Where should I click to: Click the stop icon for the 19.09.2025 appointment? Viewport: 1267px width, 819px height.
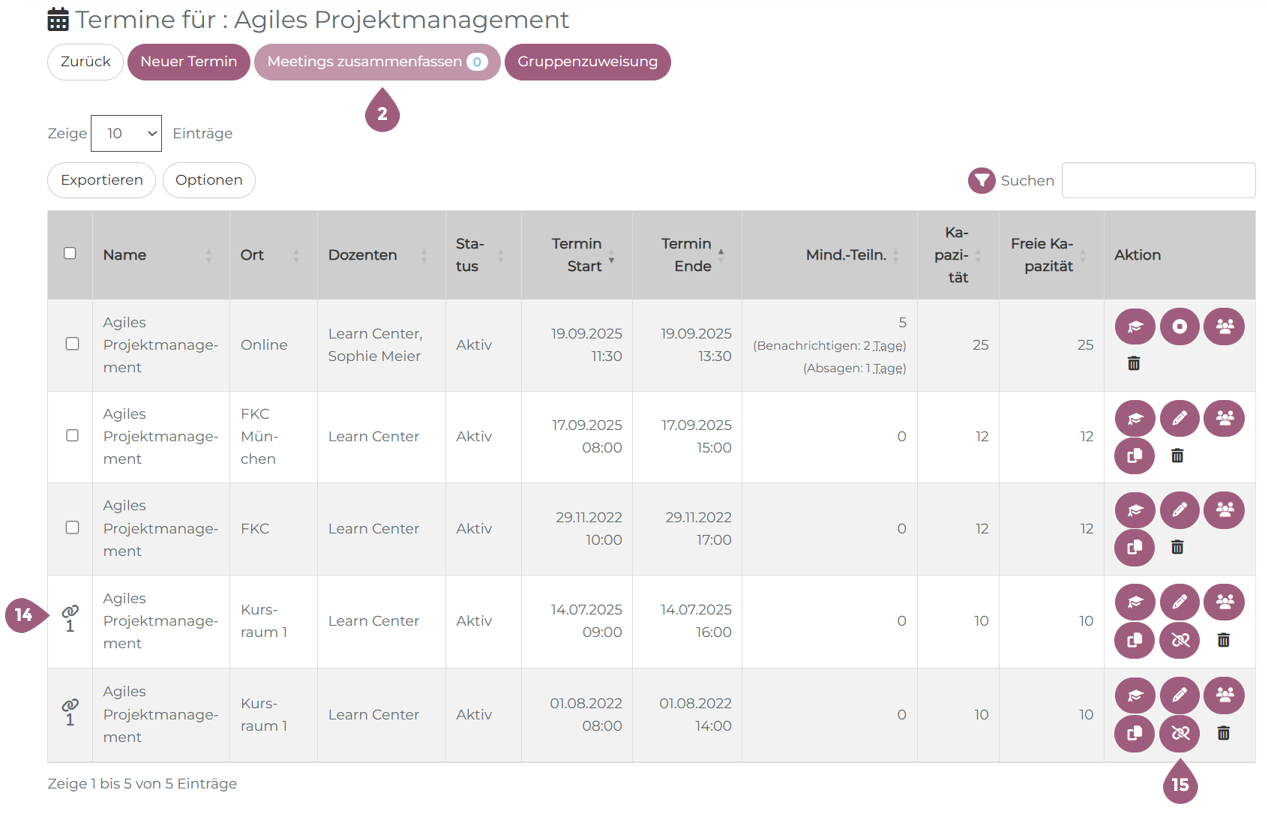1179,326
